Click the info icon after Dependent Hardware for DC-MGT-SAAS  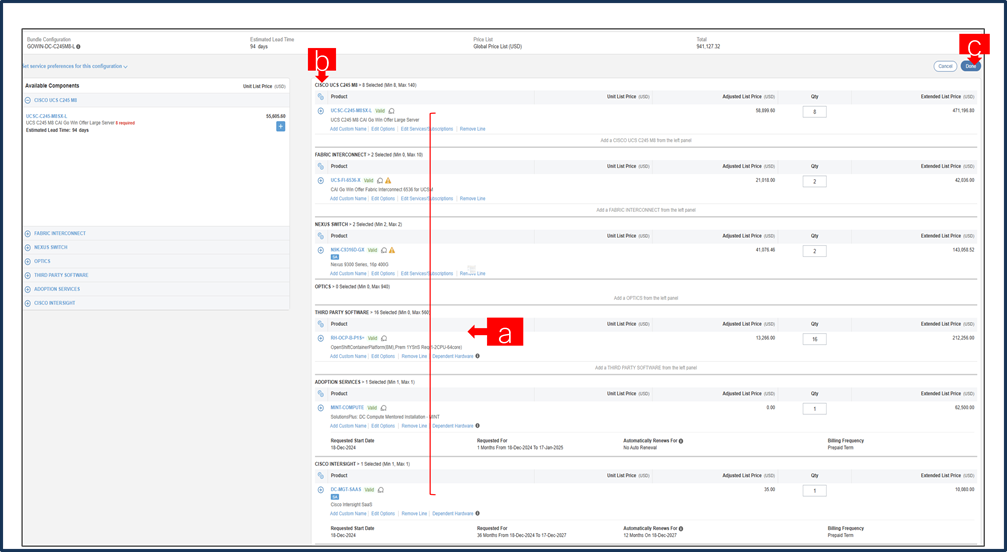(477, 513)
